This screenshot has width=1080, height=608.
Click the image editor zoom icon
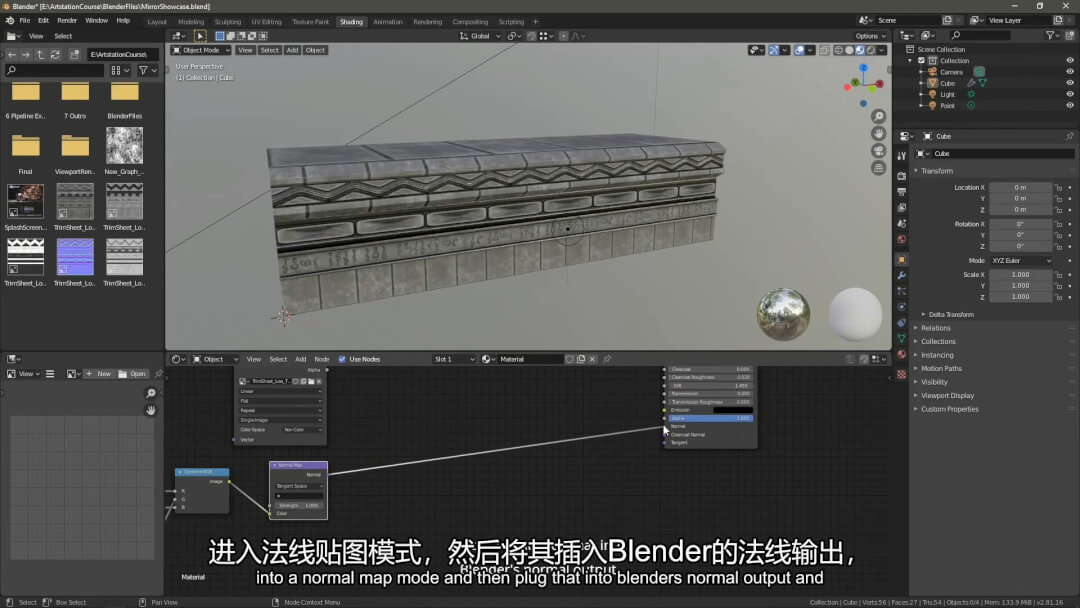pyautogui.click(x=151, y=393)
